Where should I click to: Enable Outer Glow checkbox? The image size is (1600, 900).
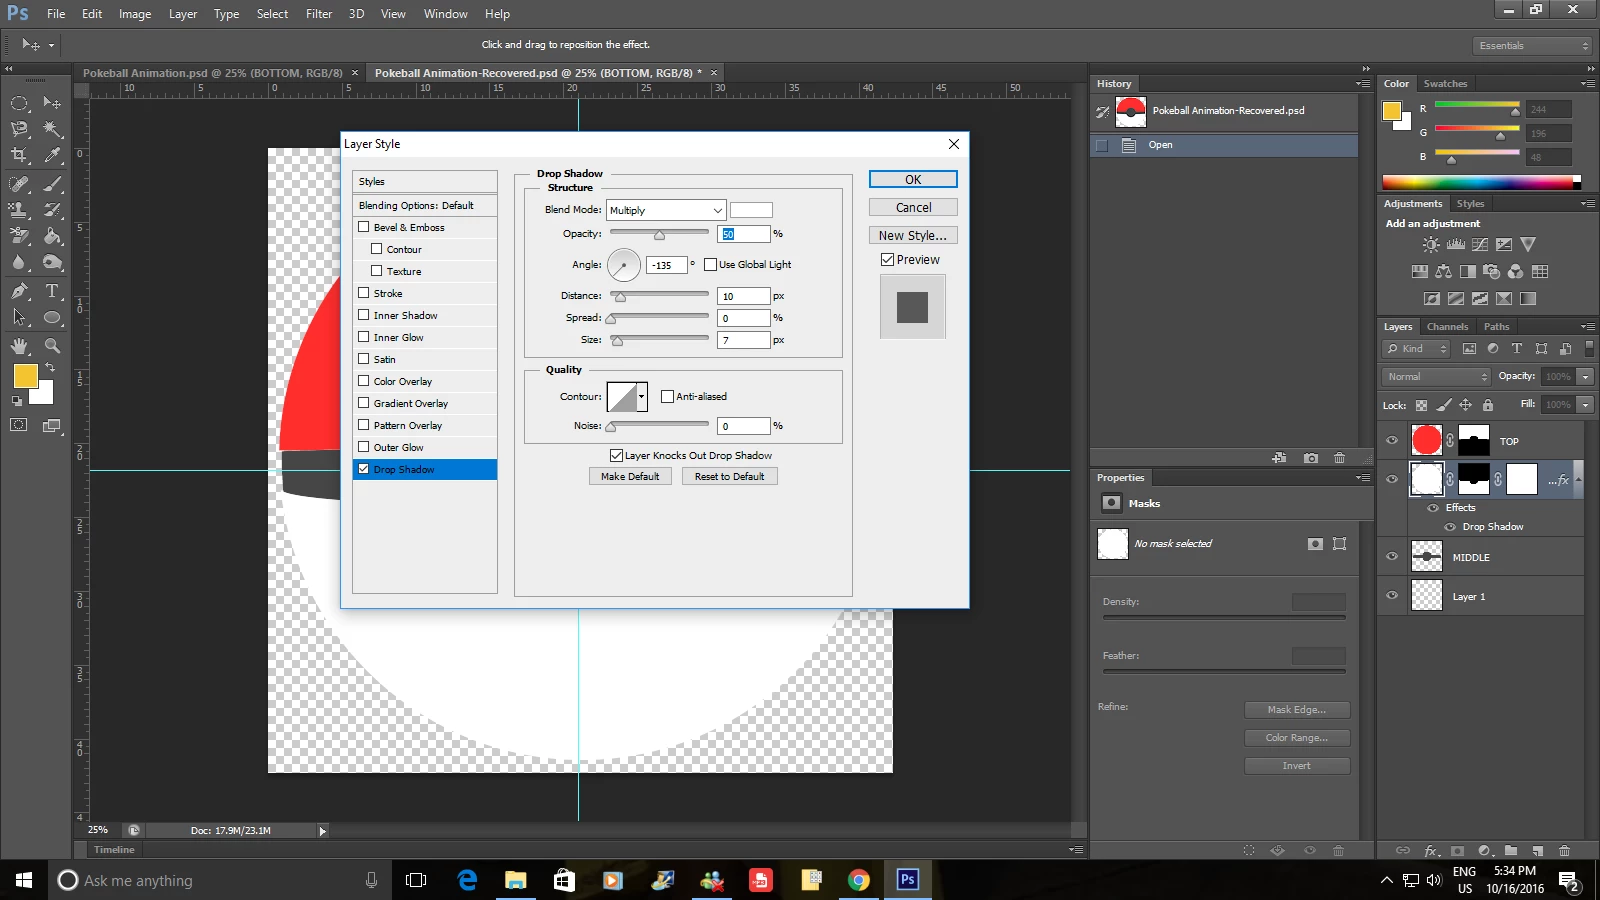pyautogui.click(x=364, y=447)
